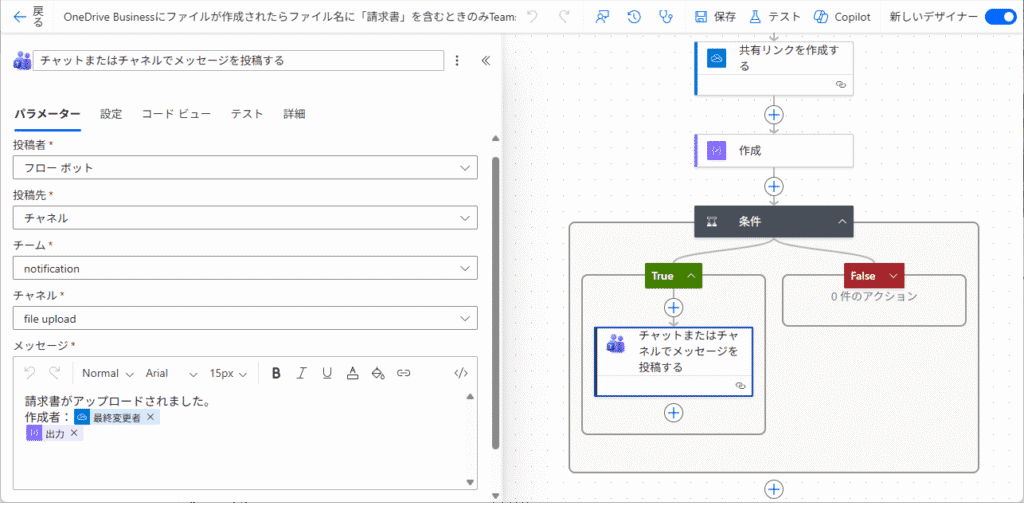Undo the last designer change in top bar
This screenshot has width=1024, height=506.
(x=533, y=17)
